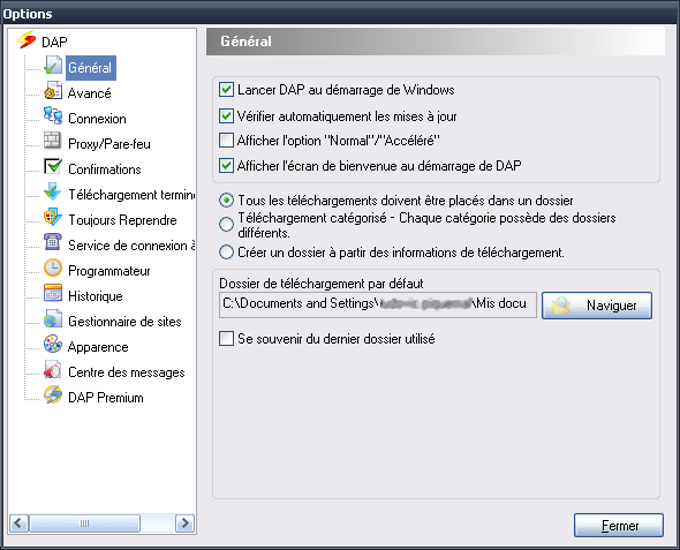
Task: Open the Confirmations settings page
Action: coord(105,169)
